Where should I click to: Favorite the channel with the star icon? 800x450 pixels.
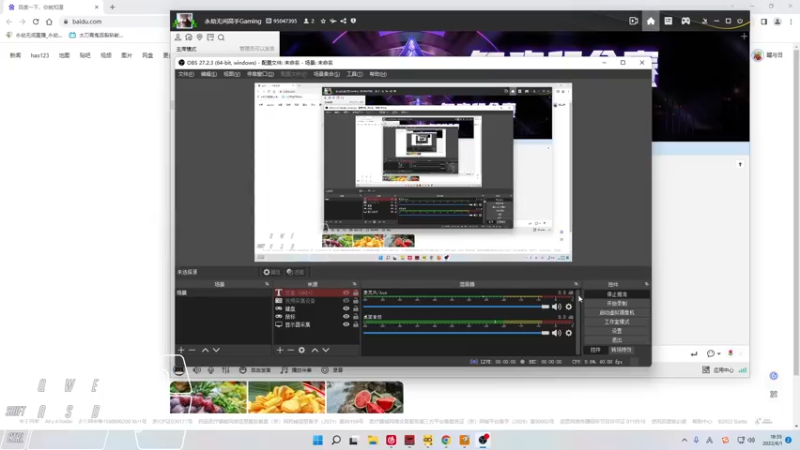click(x=323, y=21)
